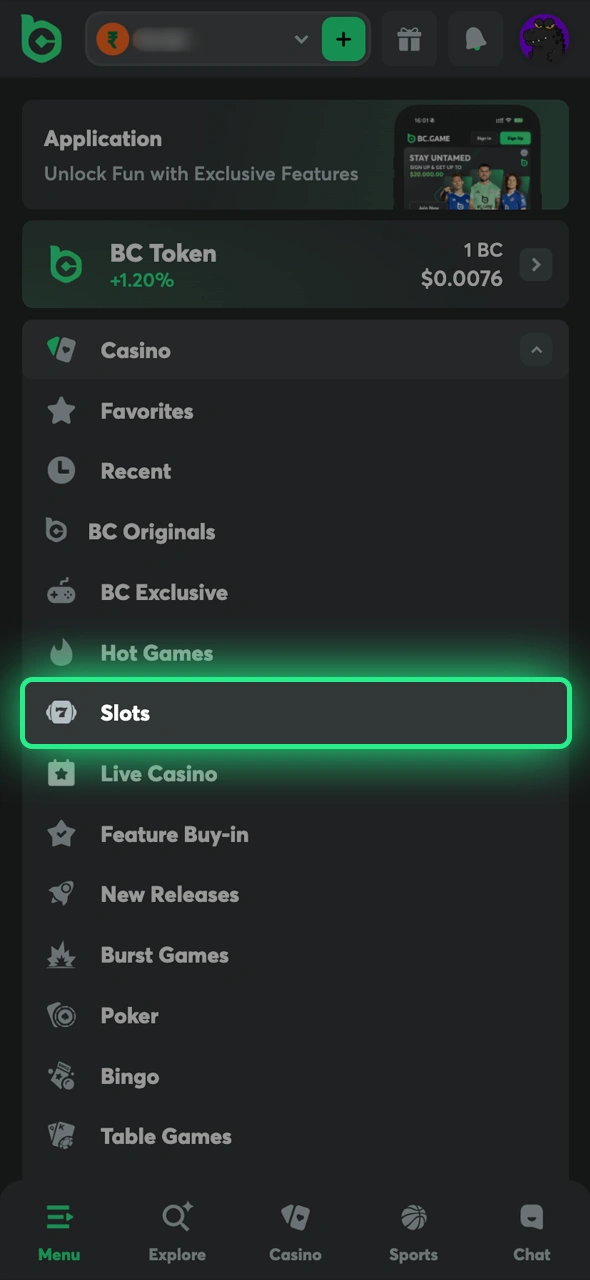Open notifications via the bell icon
The width and height of the screenshot is (590, 1280).
point(474,39)
